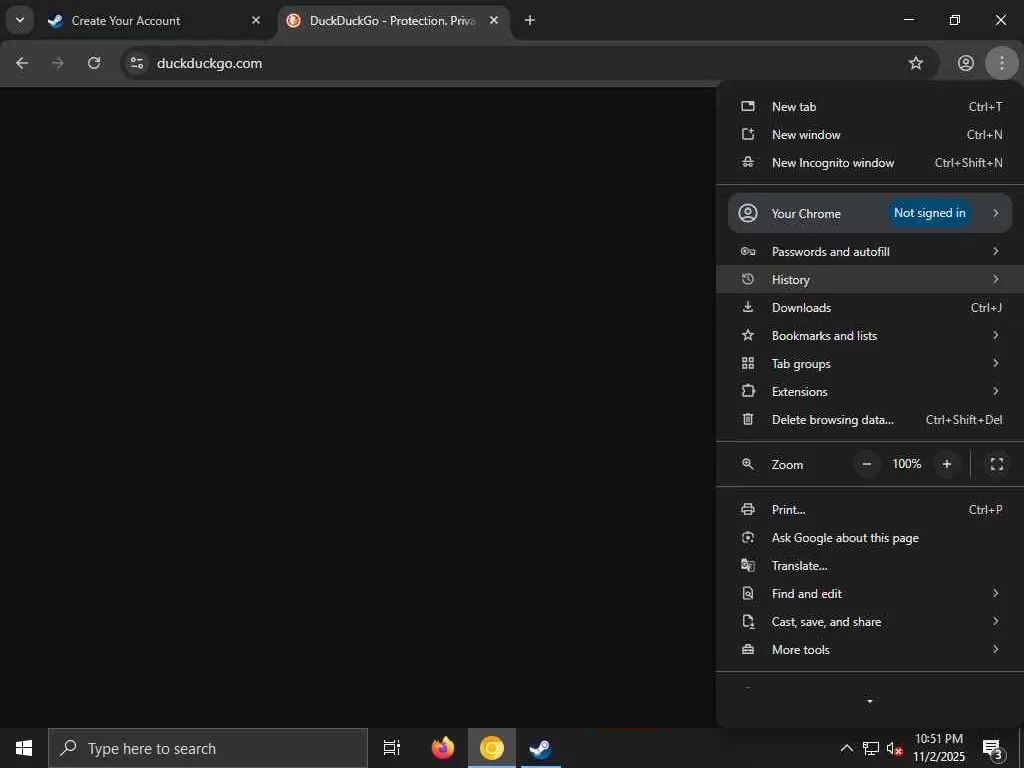Screen dimensions: 1024x768
Task: Open site information icon beside duckduckgo.com
Action: [x=136, y=63]
